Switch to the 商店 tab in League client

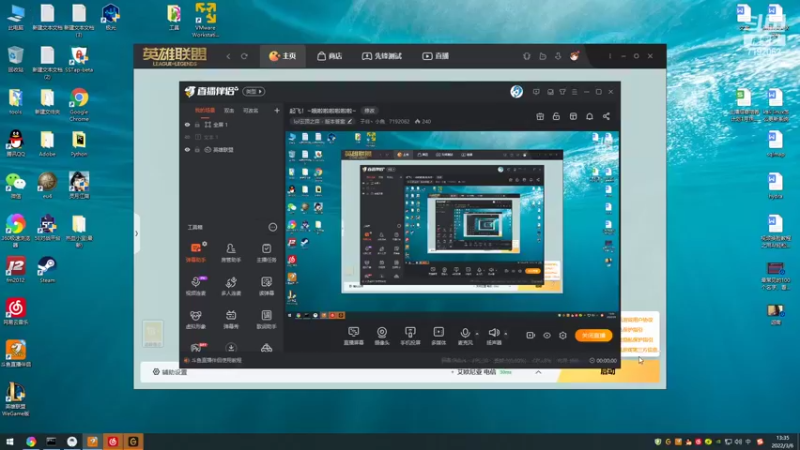(330, 56)
